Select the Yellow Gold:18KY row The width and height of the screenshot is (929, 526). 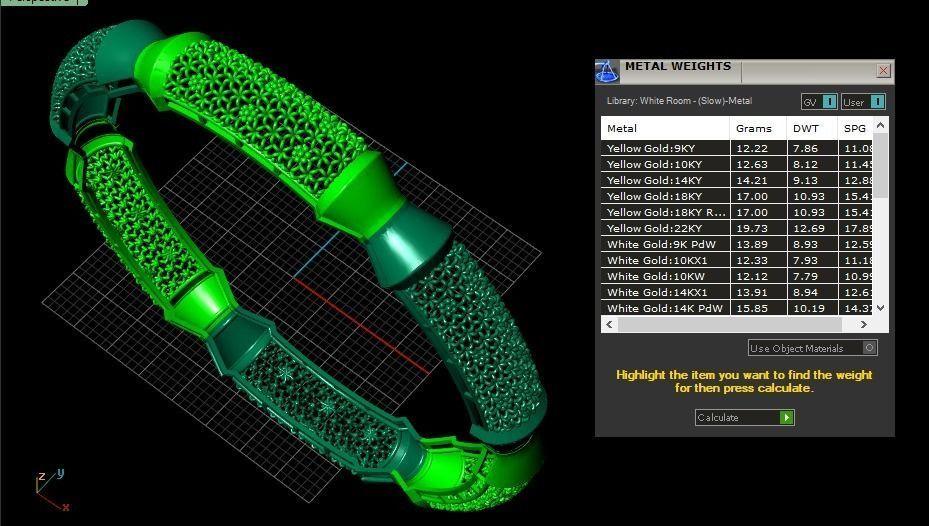pos(737,196)
